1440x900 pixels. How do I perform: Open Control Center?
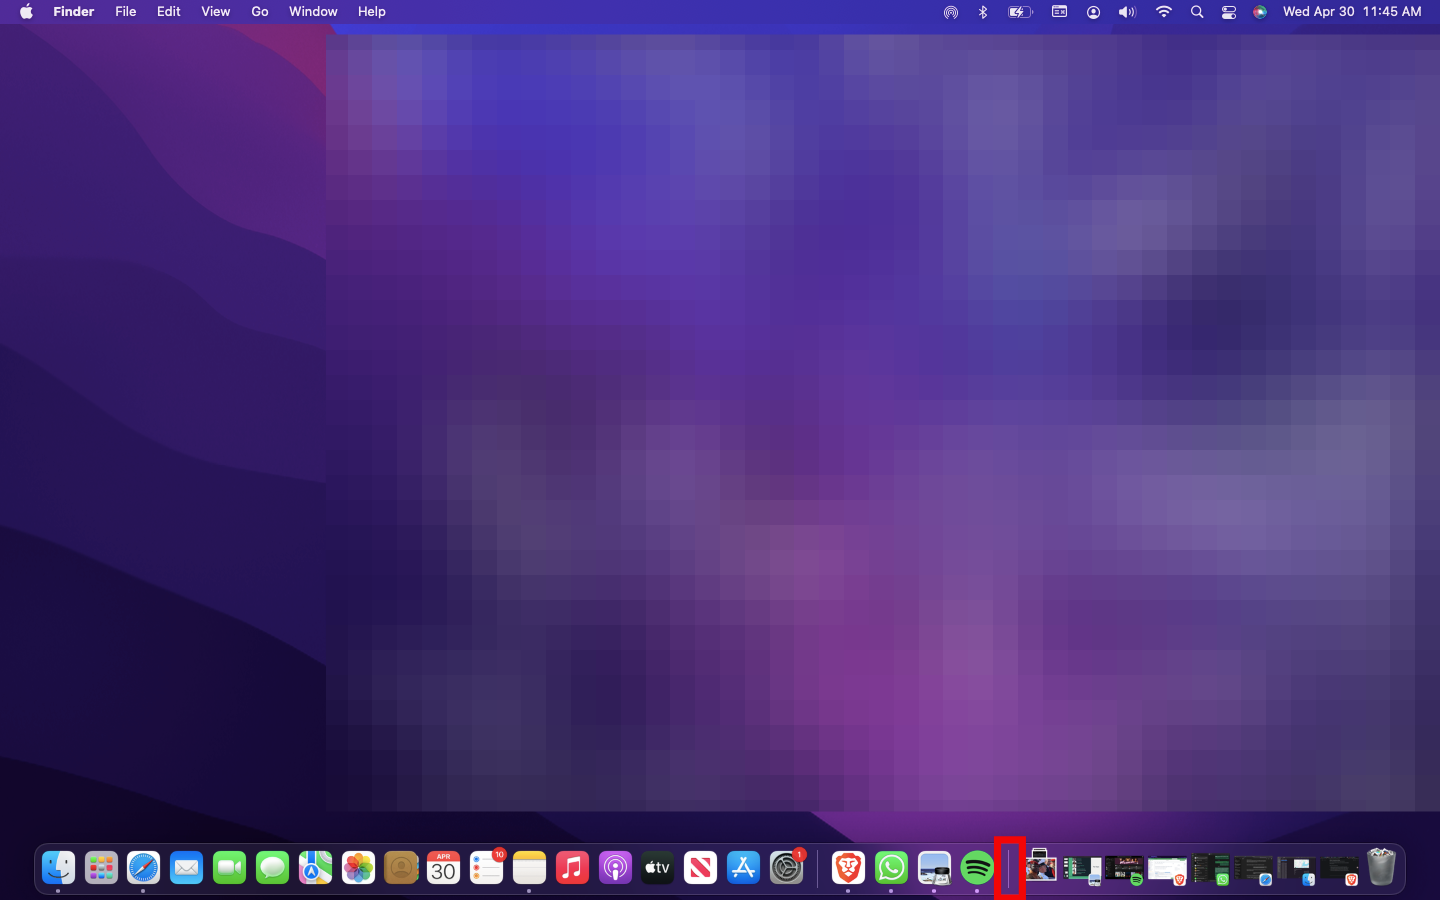(1229, 12)
